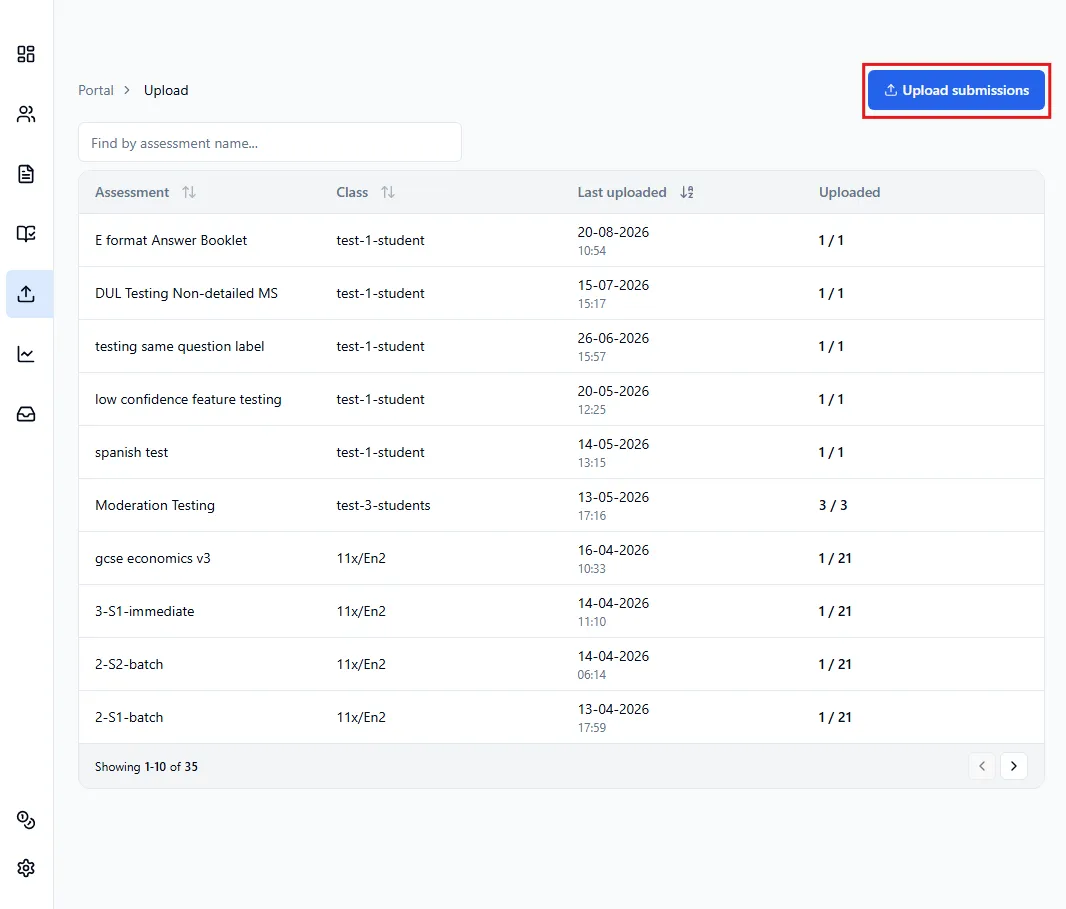
Task: Open the 3-S1-immediate row
Action: pos(561,611)
